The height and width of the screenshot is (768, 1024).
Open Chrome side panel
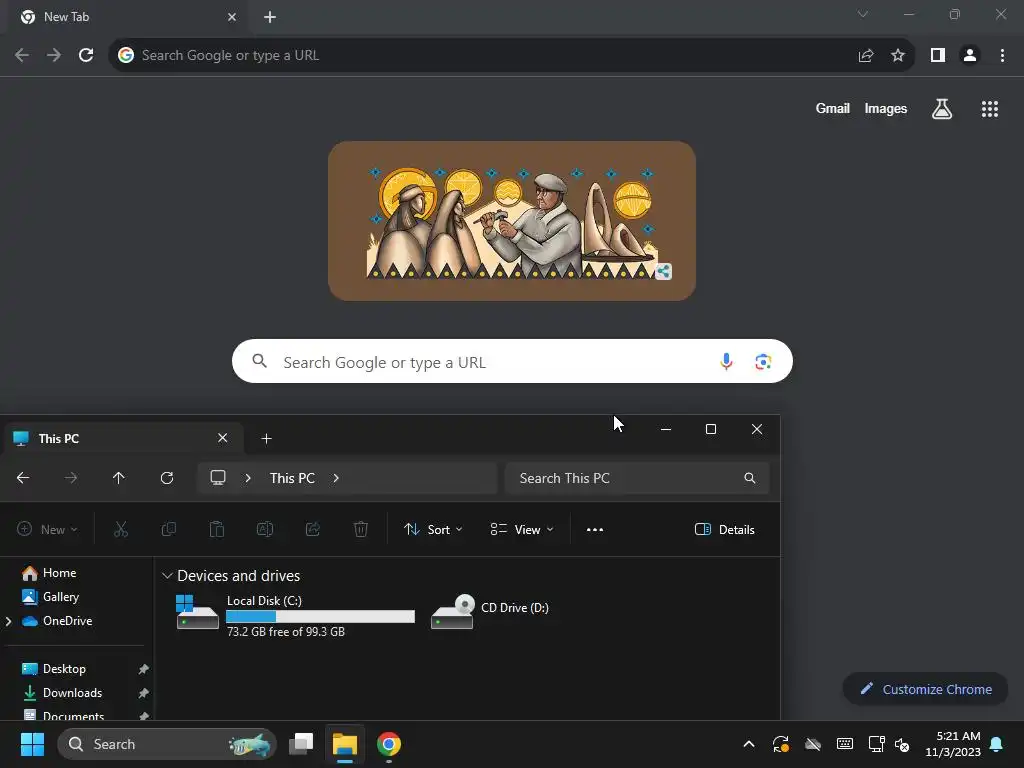pyautogui.click(x=938, y=56)
